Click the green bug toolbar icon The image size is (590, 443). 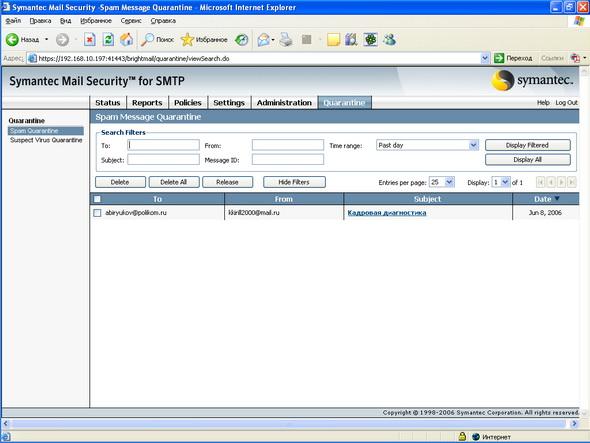(x=370, y=40)
